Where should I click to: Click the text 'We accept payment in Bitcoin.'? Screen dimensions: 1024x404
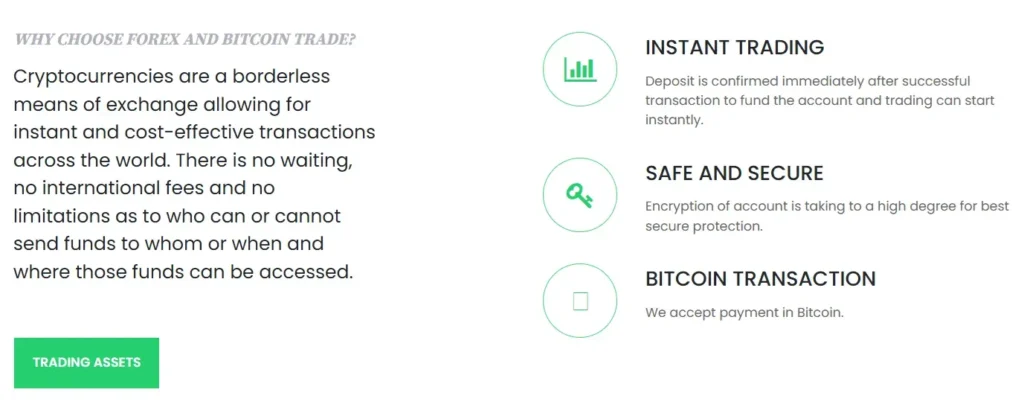pyautogui.click(x=744, y=312)
